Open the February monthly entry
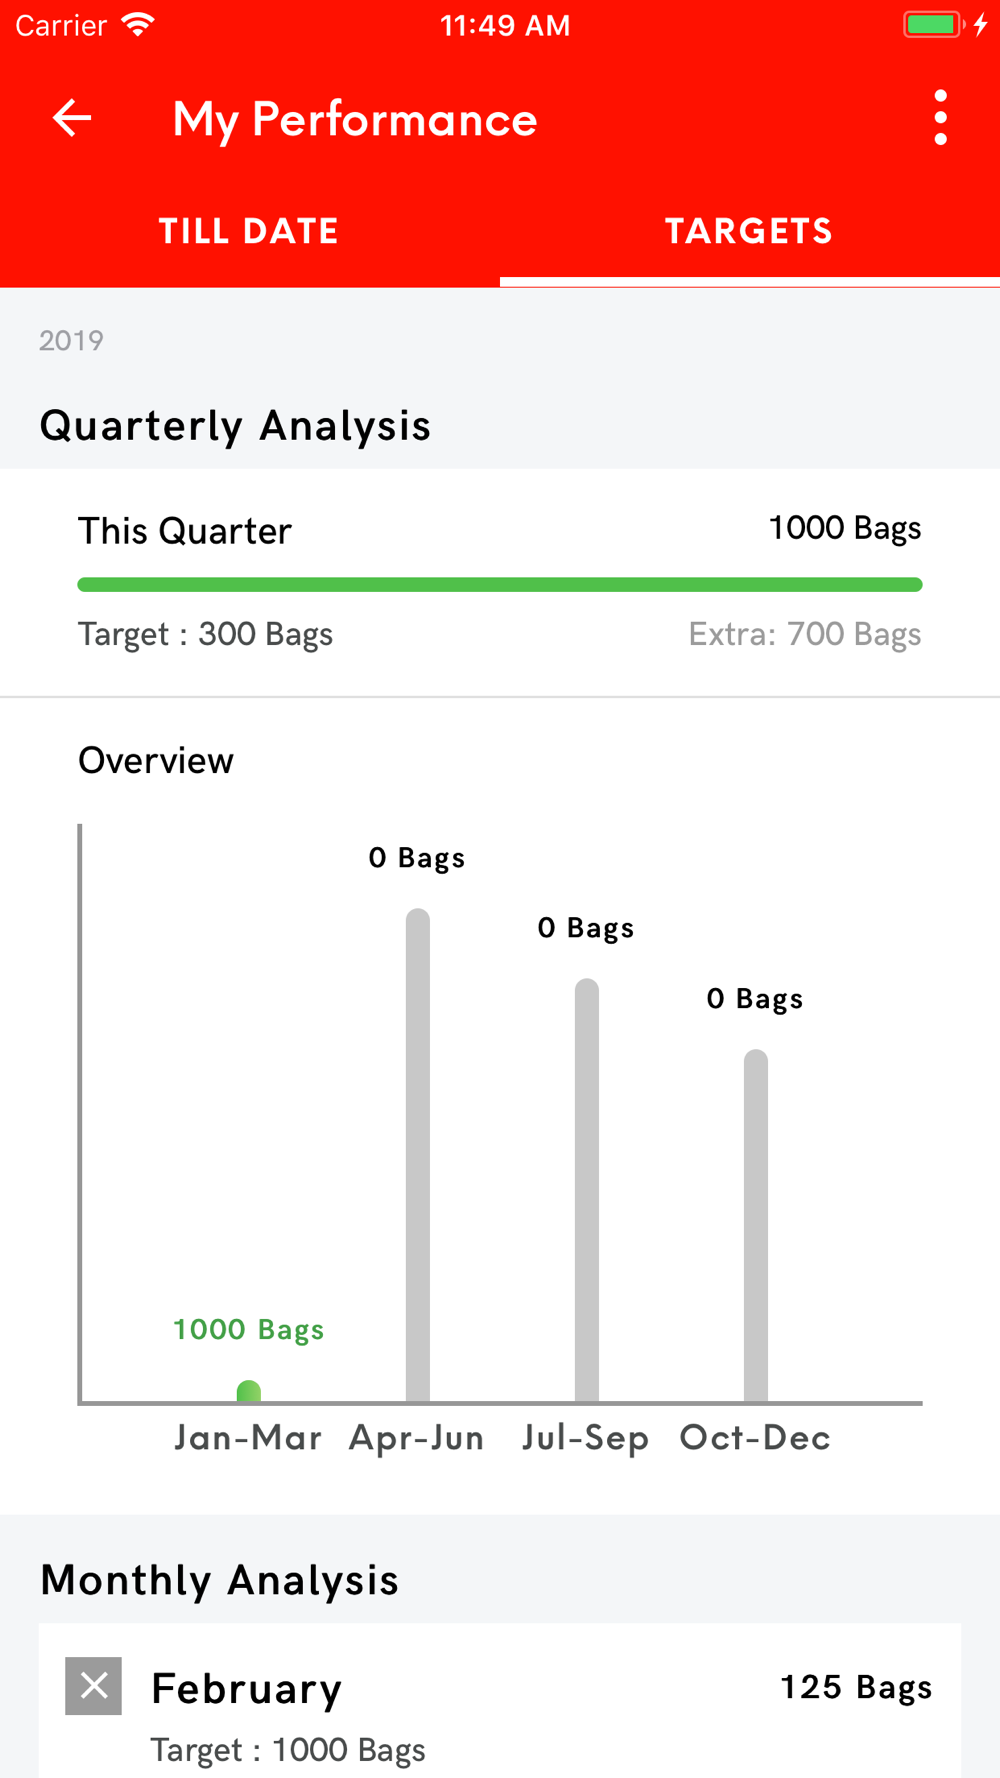 pos(500,1700)
